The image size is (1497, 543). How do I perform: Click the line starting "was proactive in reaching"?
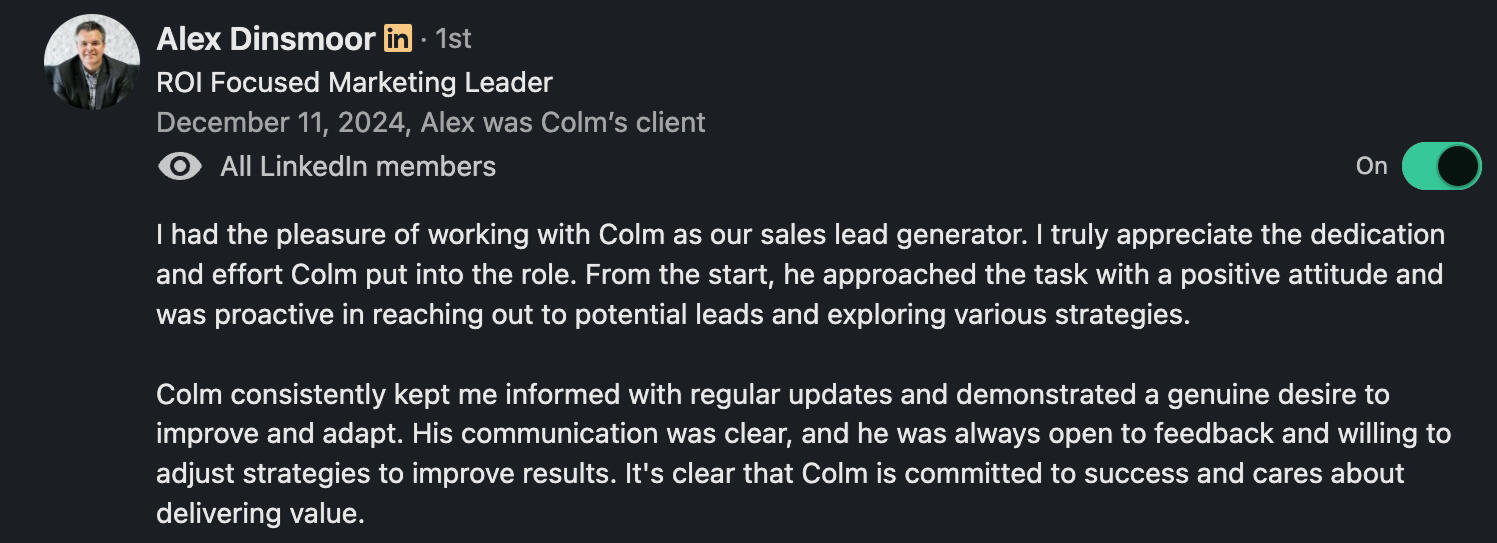tap(673, 314)
